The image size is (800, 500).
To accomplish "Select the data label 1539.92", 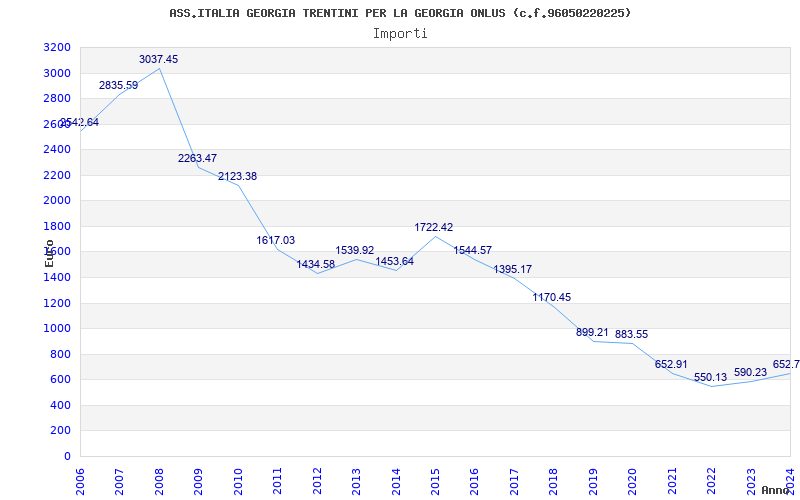I will click(x=355, y=251).
